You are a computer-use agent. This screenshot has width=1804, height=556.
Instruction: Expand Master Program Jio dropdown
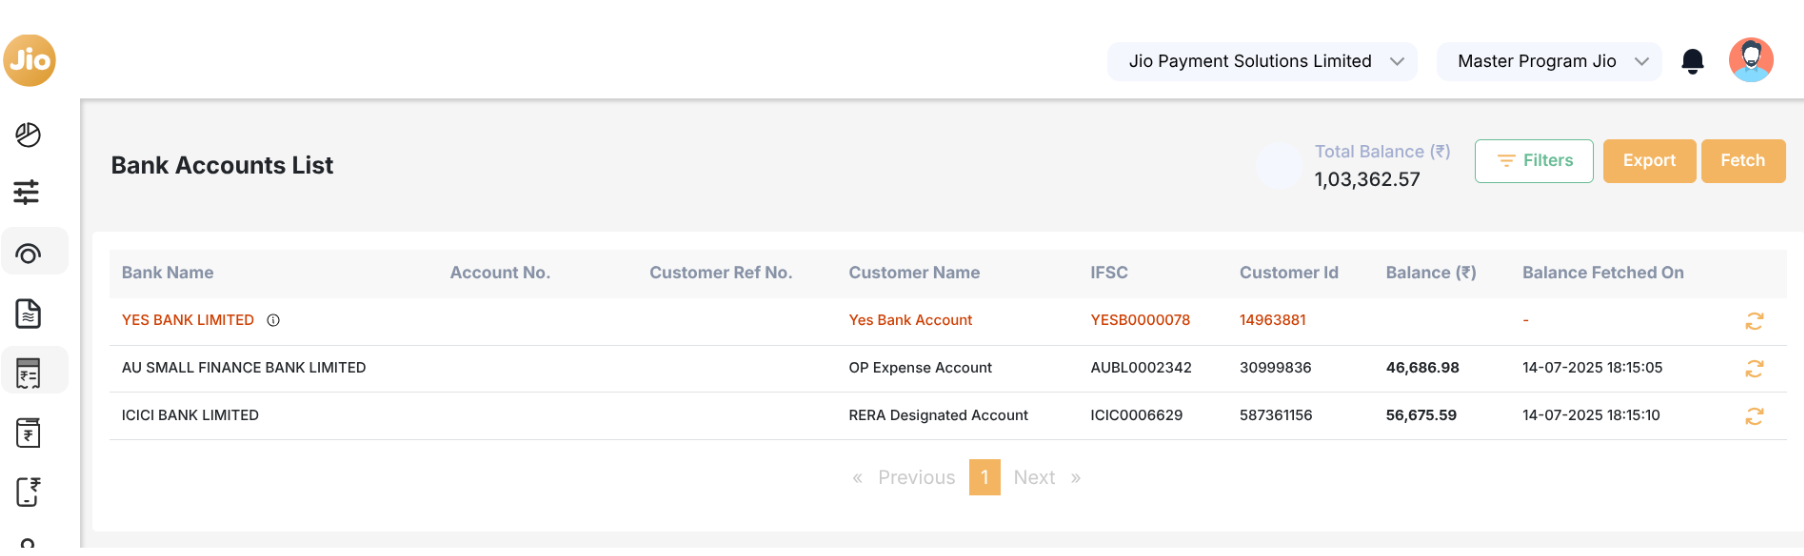pos(1549,61)
